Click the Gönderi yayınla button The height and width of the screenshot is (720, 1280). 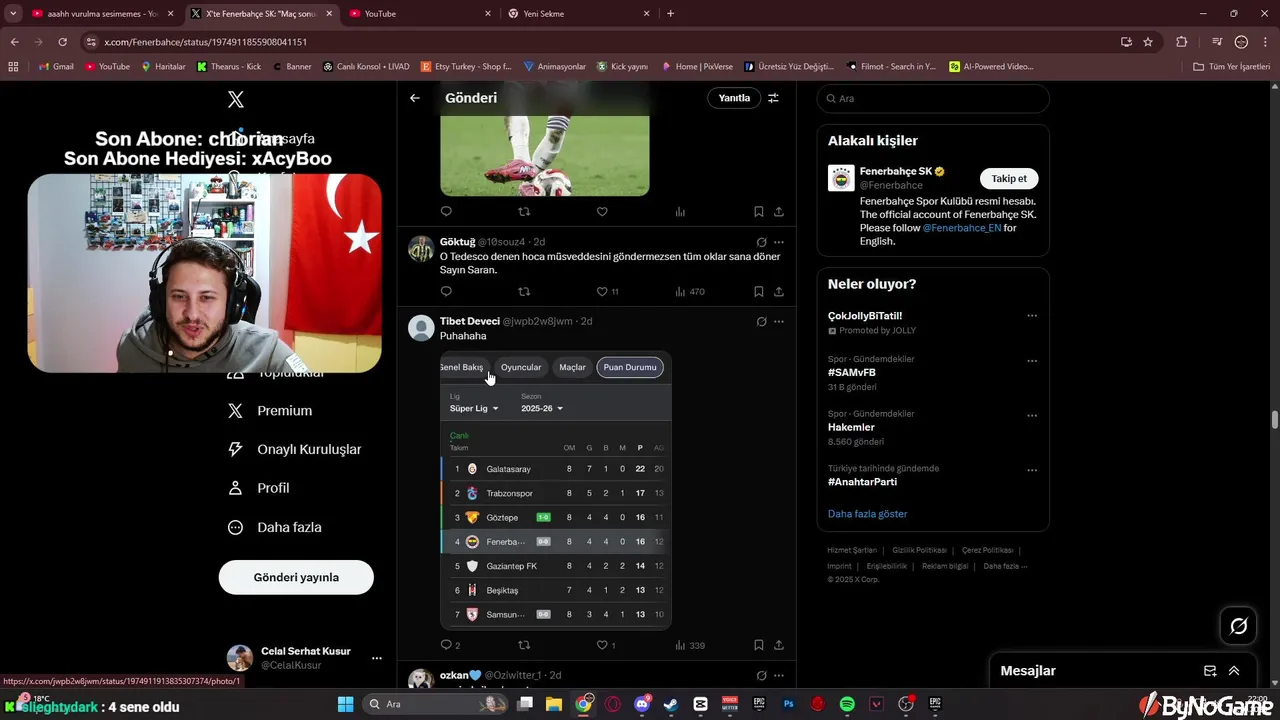click(x=296, y=577)
